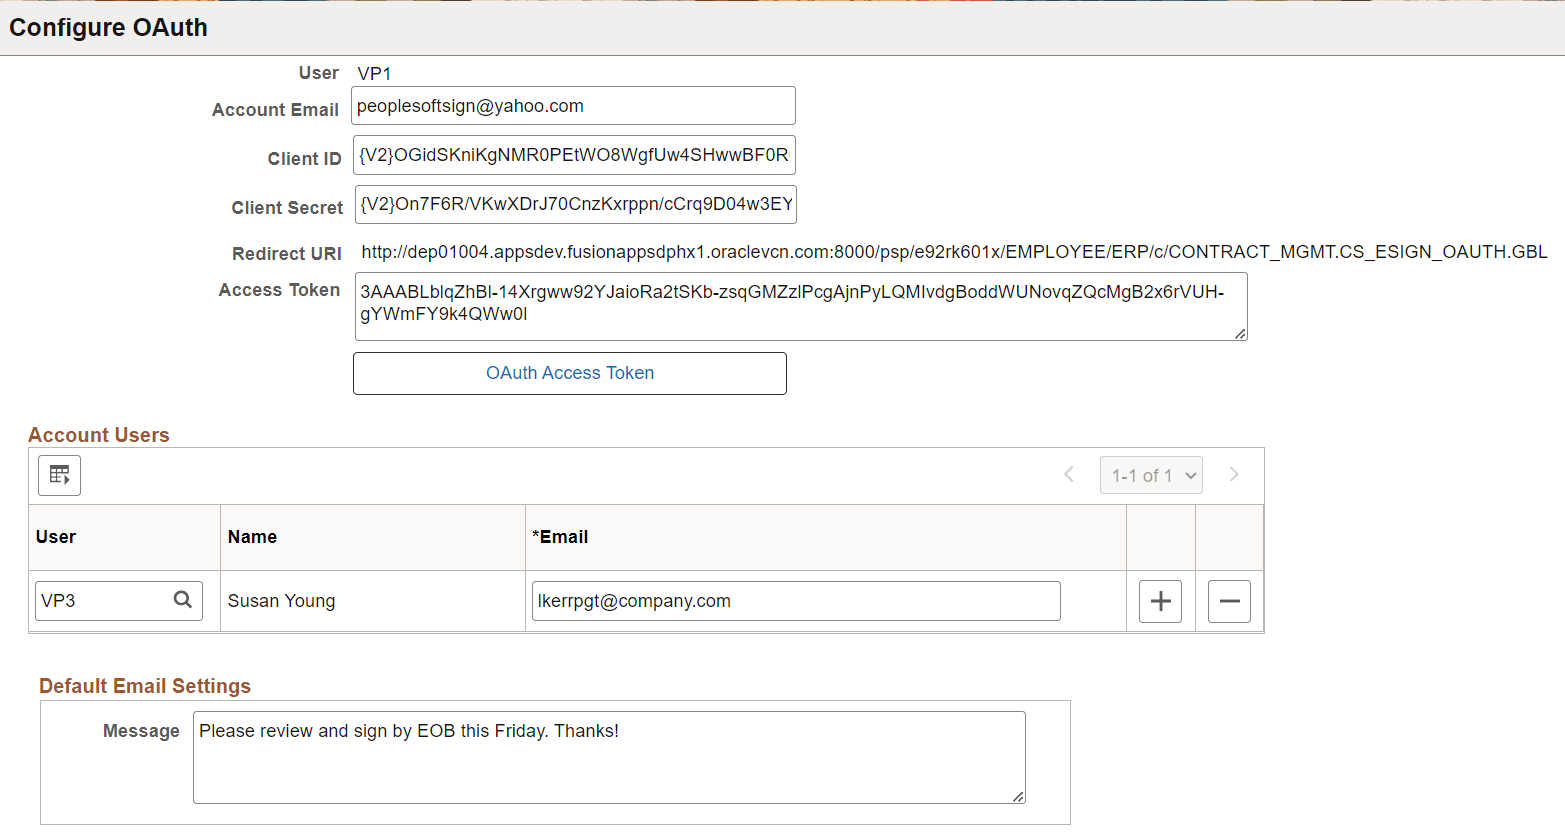Click the Configure OAuth page title
This screenshot has height=835, width=1565.
pos(108,28)
